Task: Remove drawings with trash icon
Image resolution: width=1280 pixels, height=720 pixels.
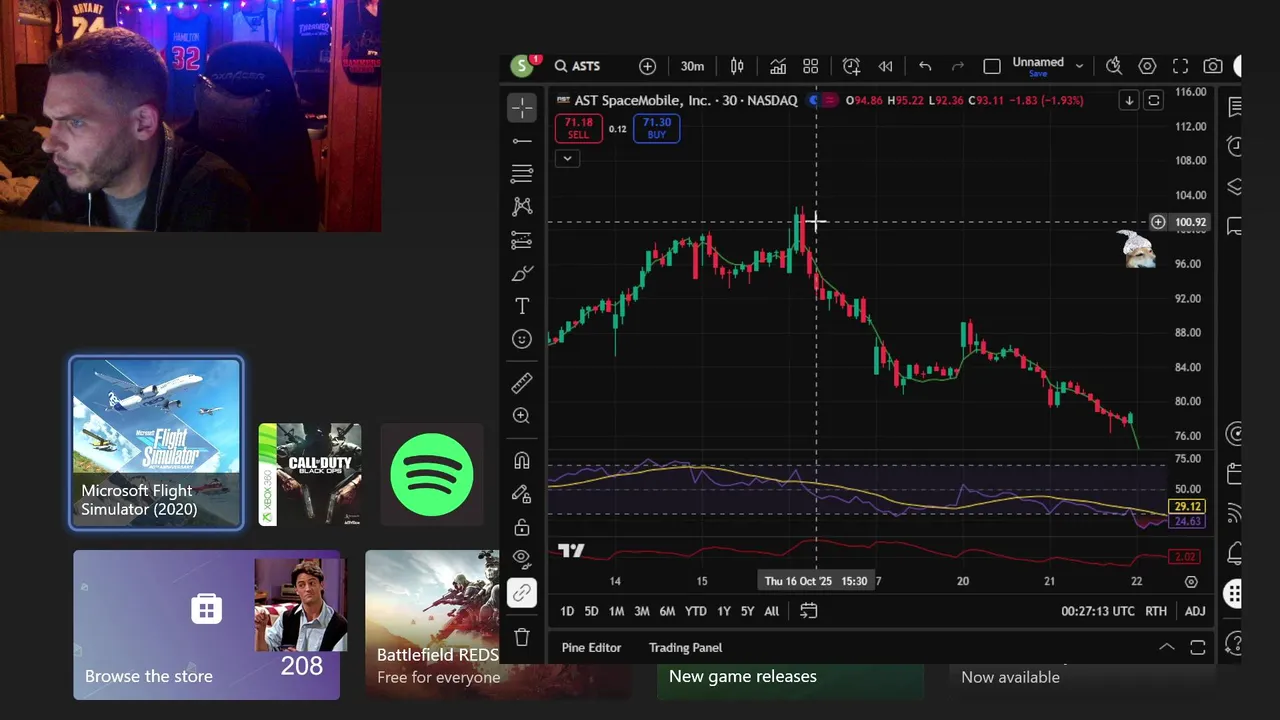Action: coord(521,637)
